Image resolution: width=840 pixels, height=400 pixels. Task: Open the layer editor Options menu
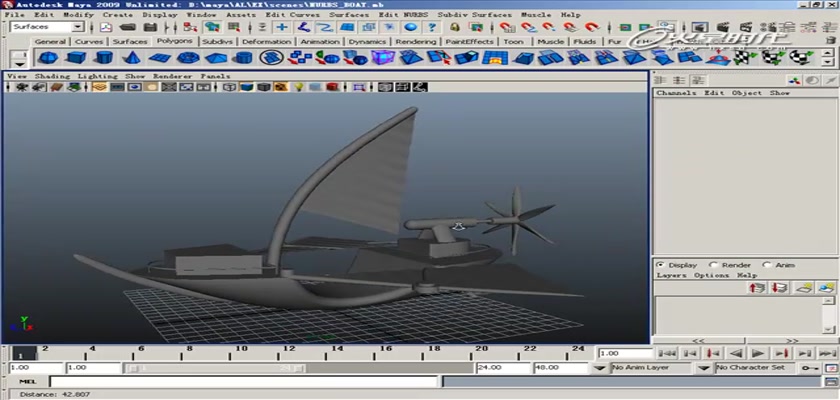click(x=711, y=275)
